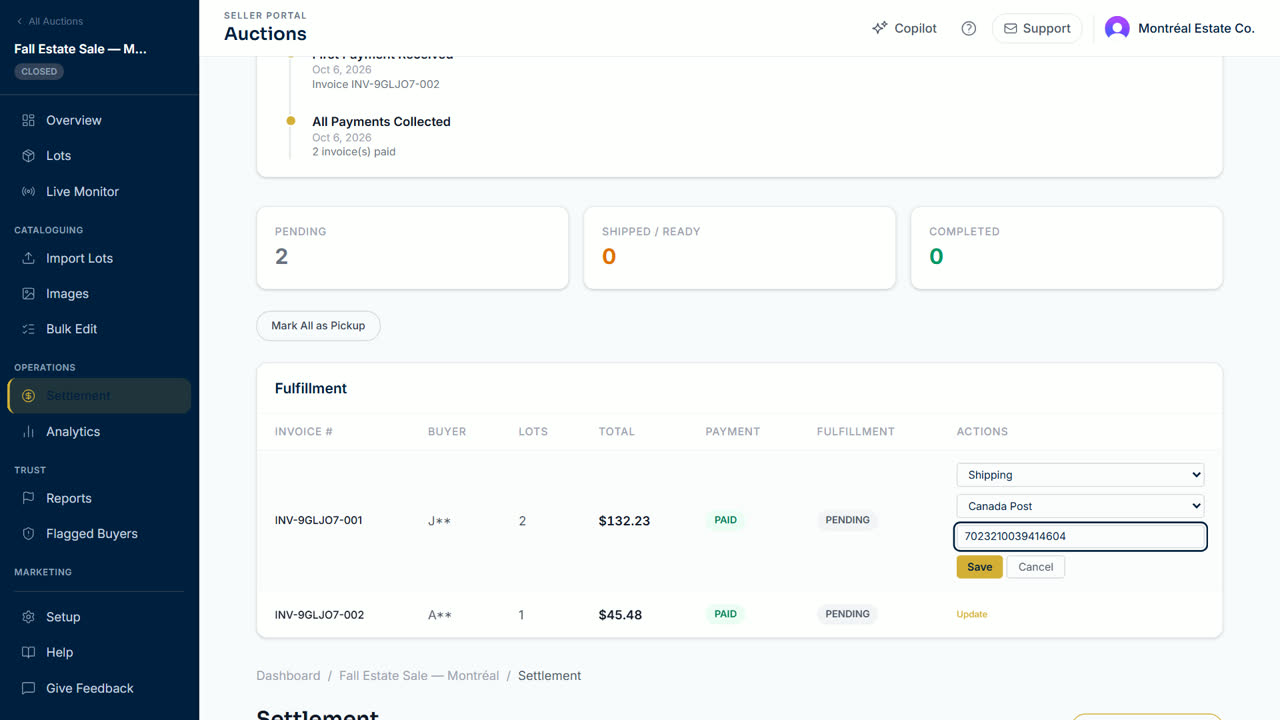The image size is (1280, 720).
Task: Click the Support button
Action: [x=1037, y=28]
